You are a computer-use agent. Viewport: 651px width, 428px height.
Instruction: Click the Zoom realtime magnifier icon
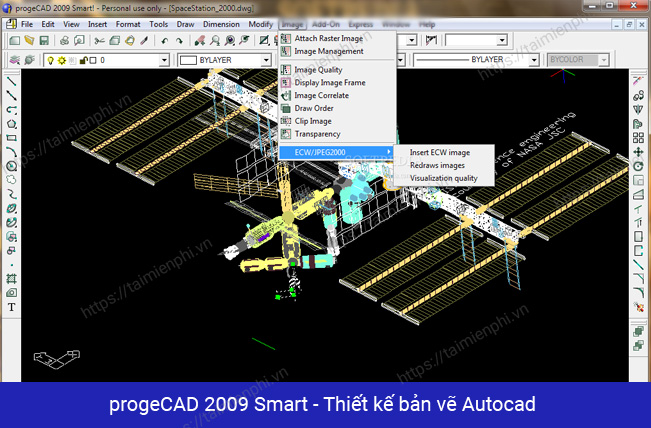[215, 40]
